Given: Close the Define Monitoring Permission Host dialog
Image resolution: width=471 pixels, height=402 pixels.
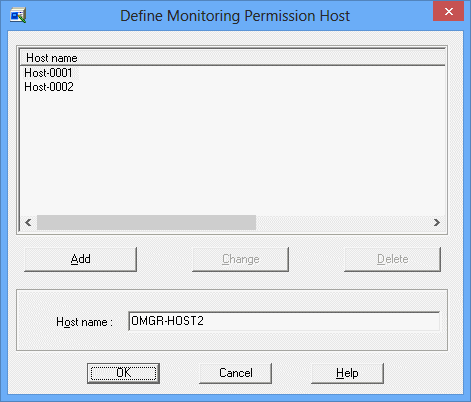Looking at the screenshot, I should coord(449,11).
